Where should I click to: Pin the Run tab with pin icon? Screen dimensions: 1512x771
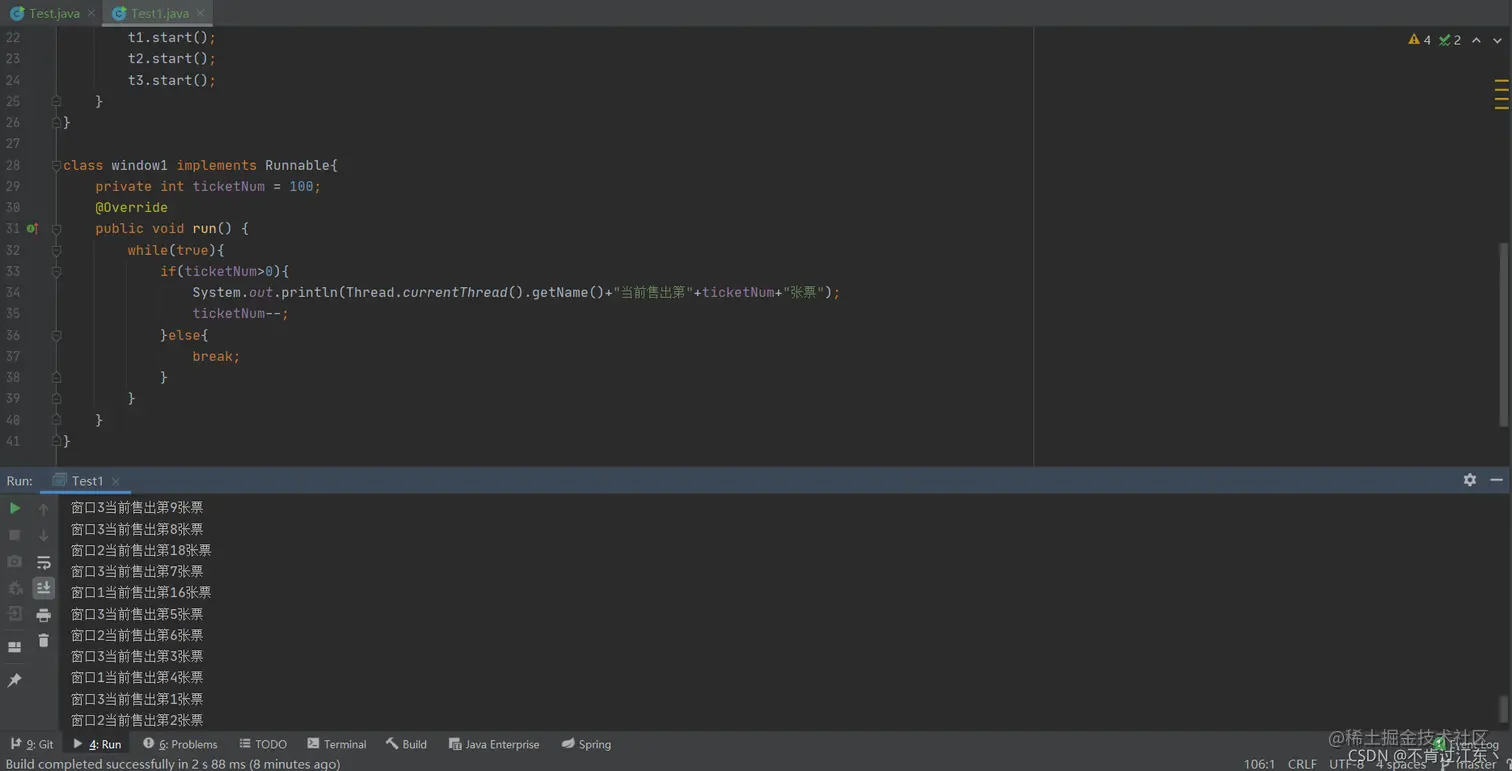[15, 680]
